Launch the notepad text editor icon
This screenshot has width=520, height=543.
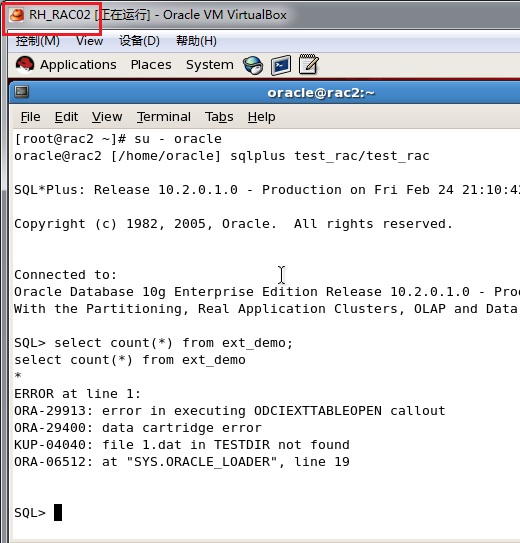[x=308, y=64]
